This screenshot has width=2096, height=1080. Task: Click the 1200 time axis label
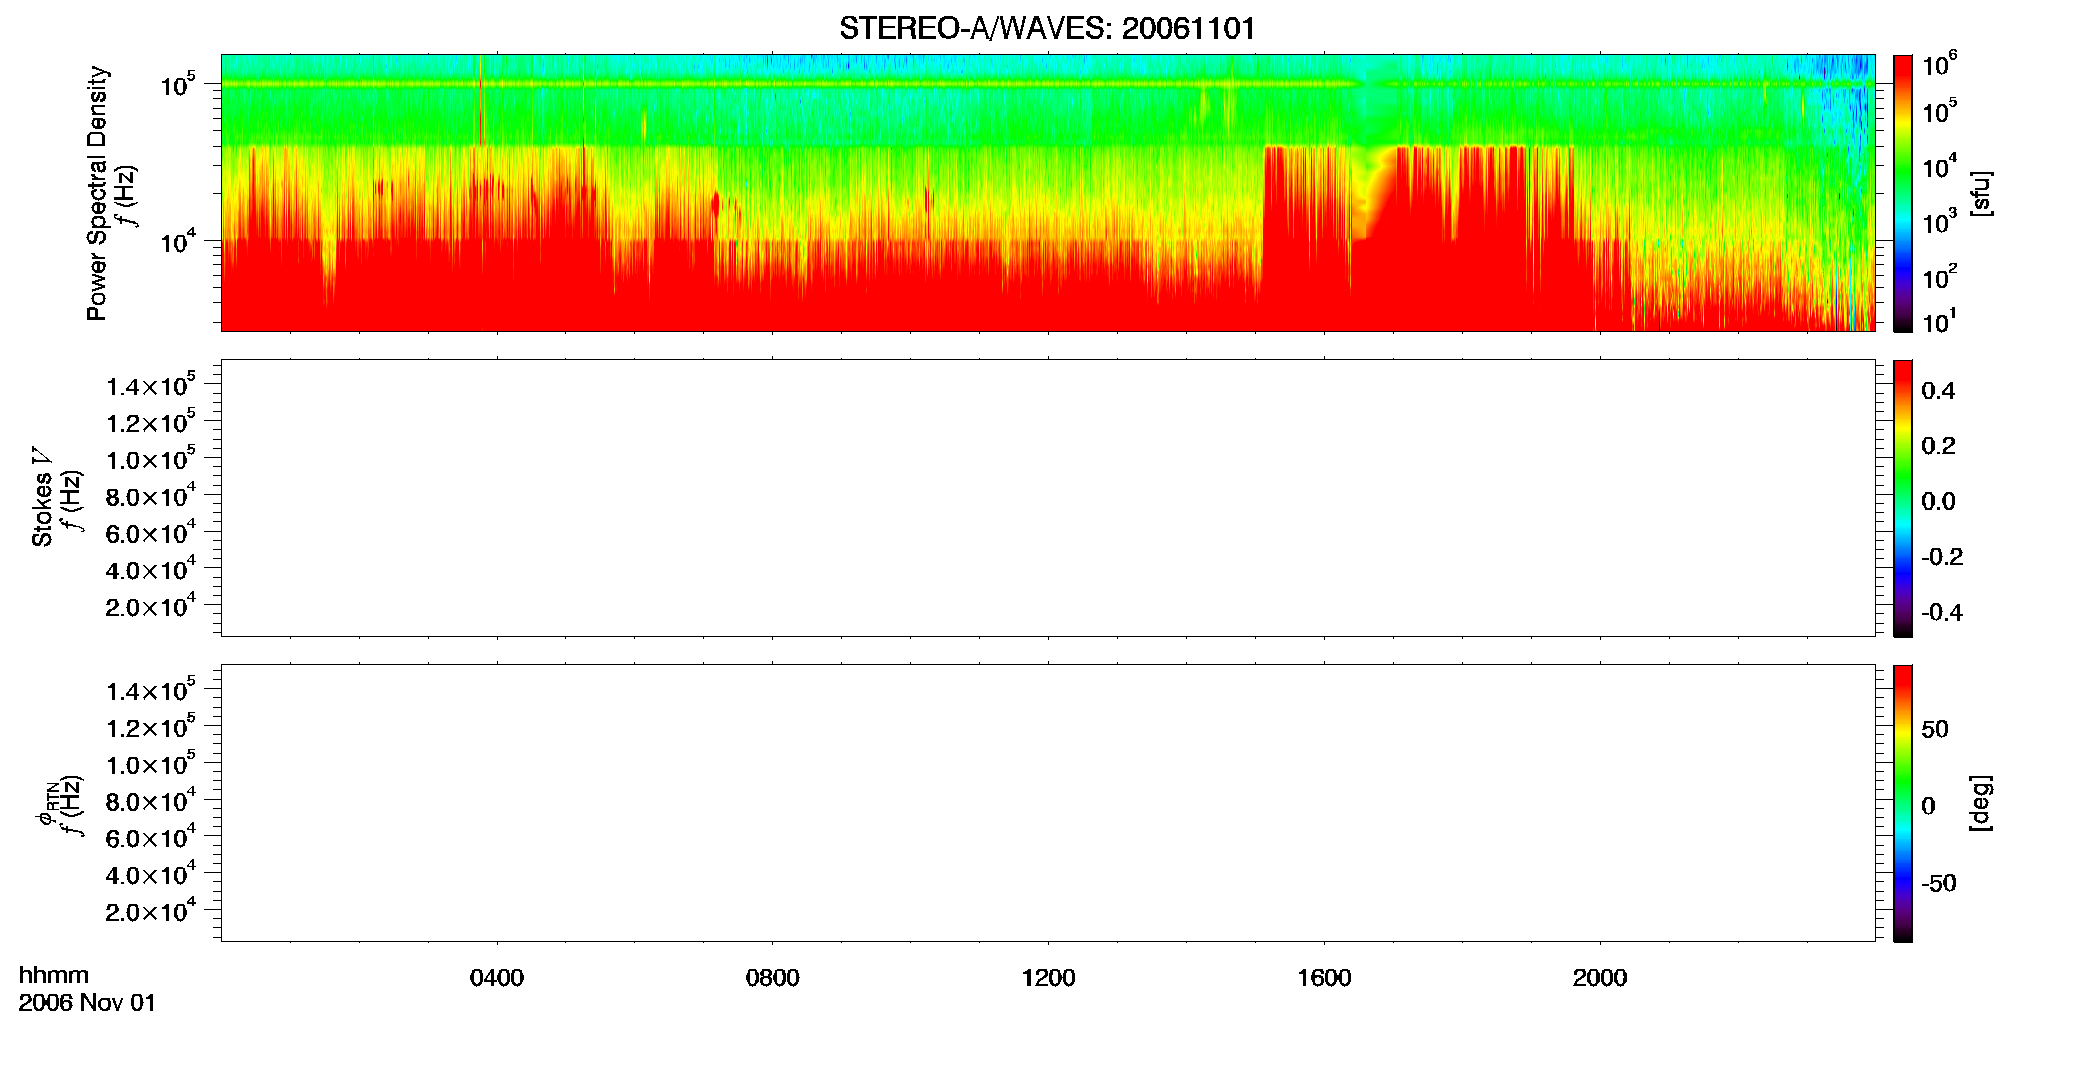pos(1048,978)
